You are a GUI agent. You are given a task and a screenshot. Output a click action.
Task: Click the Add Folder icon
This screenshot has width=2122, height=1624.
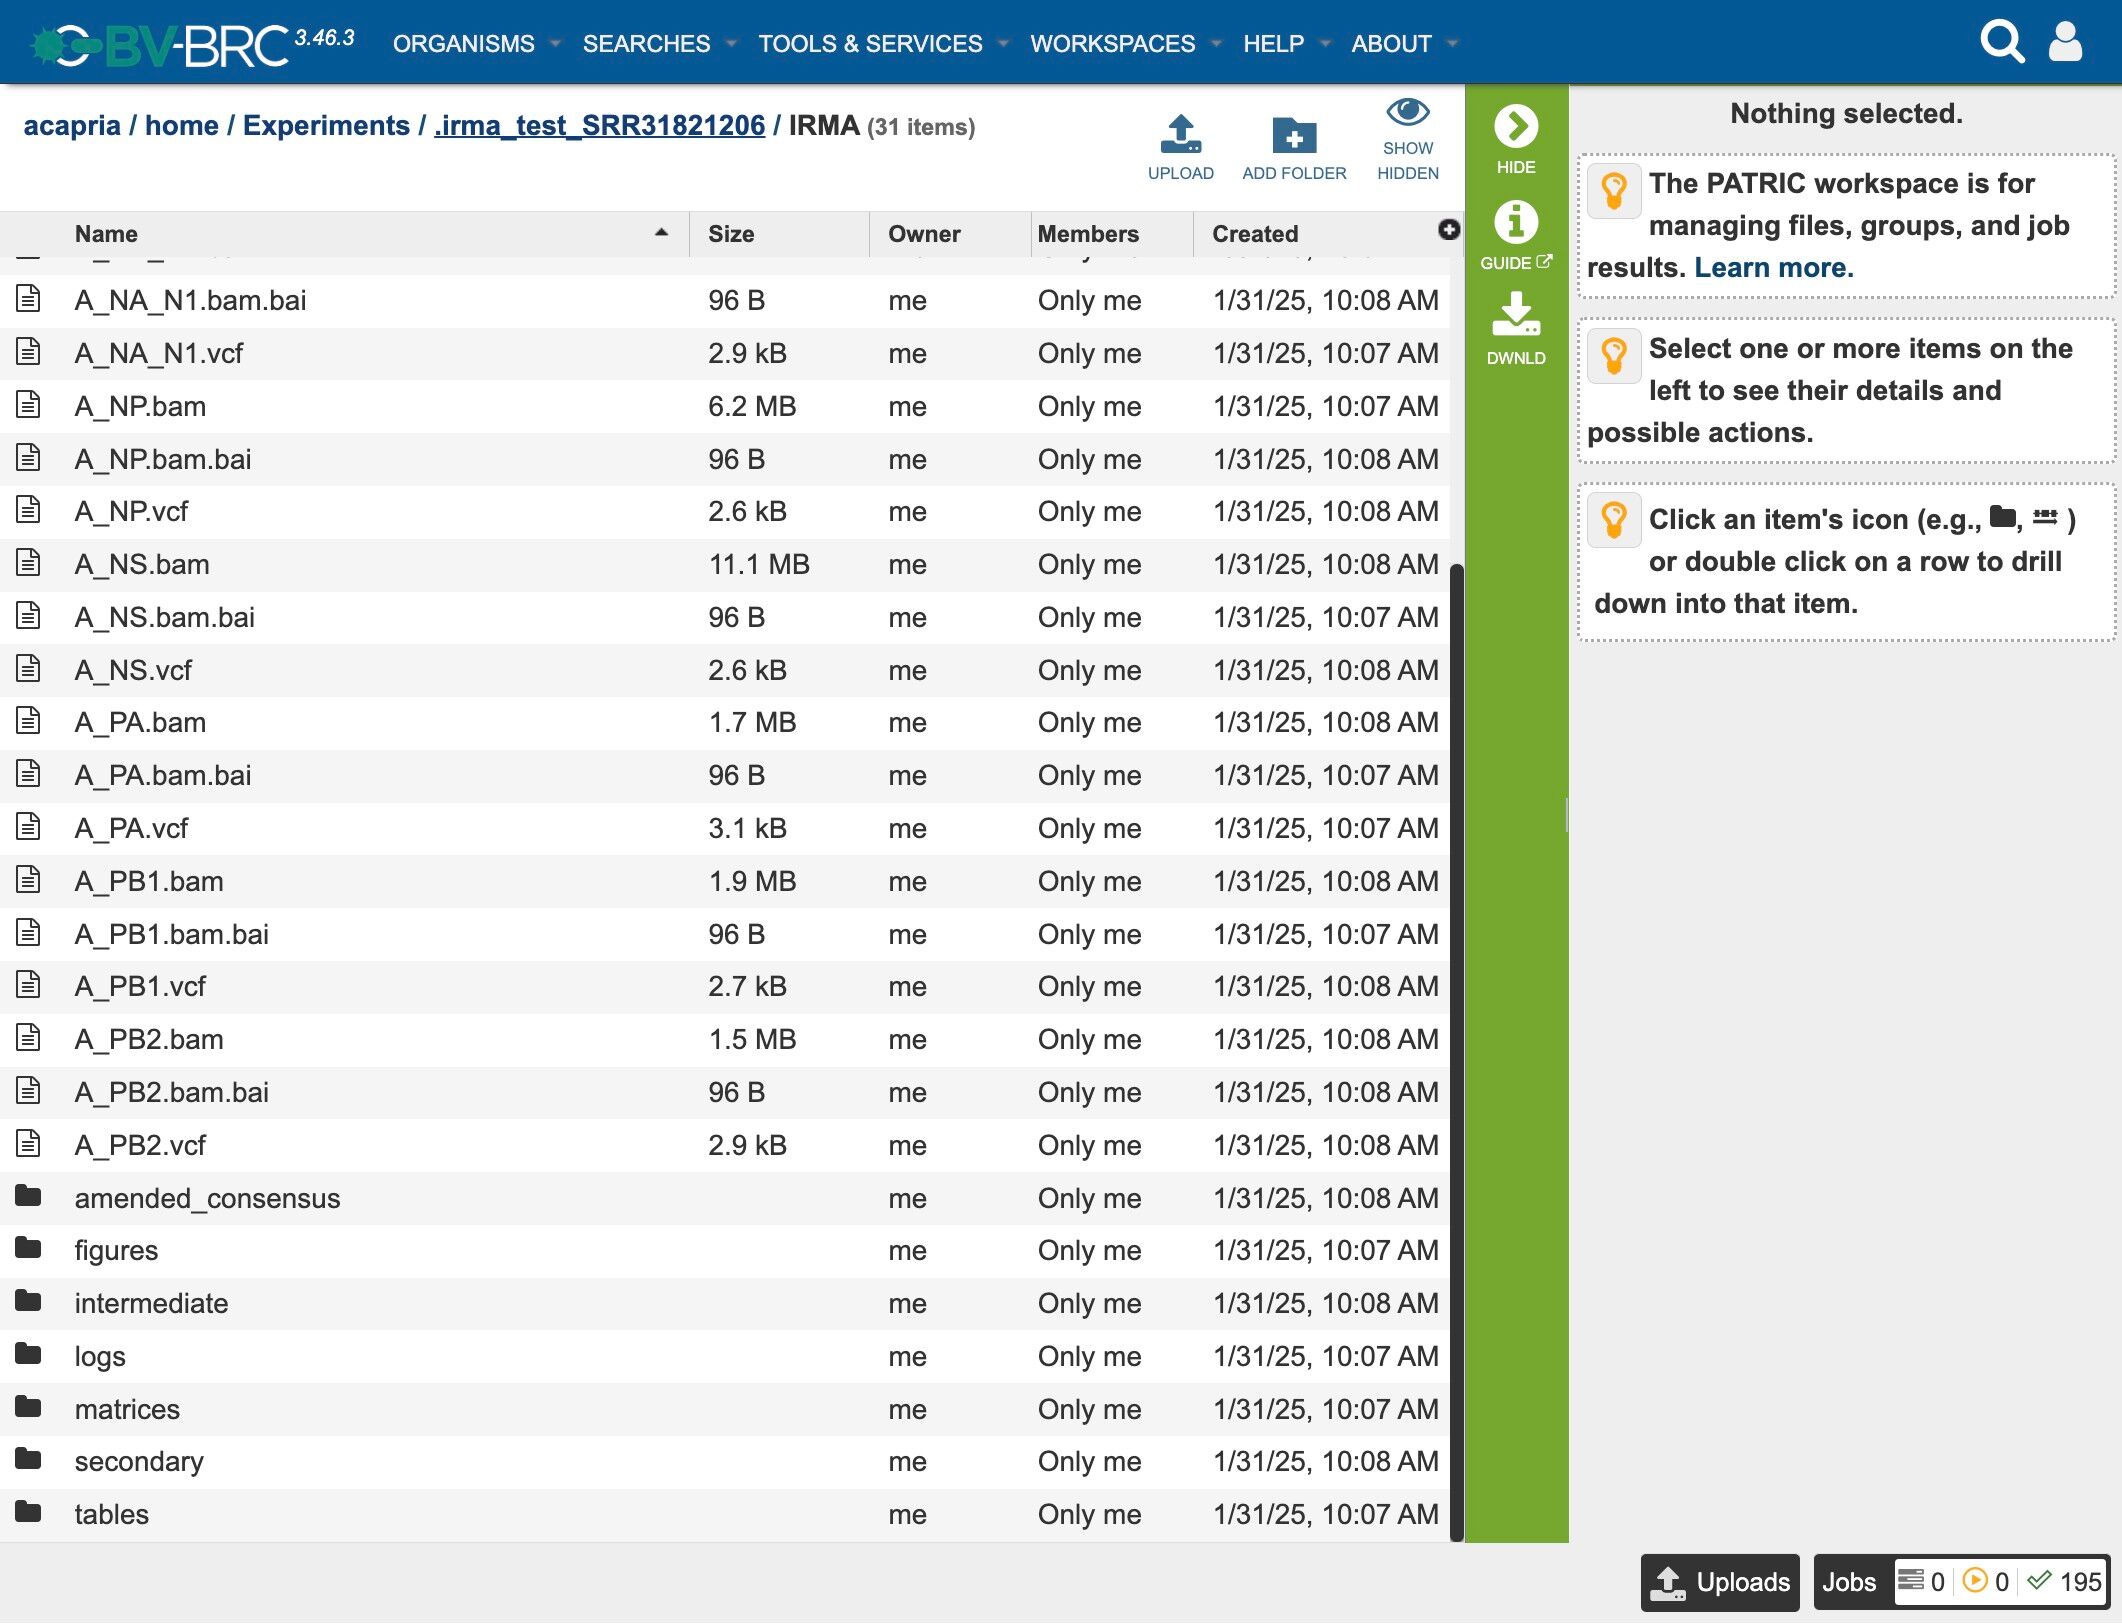1293,135
